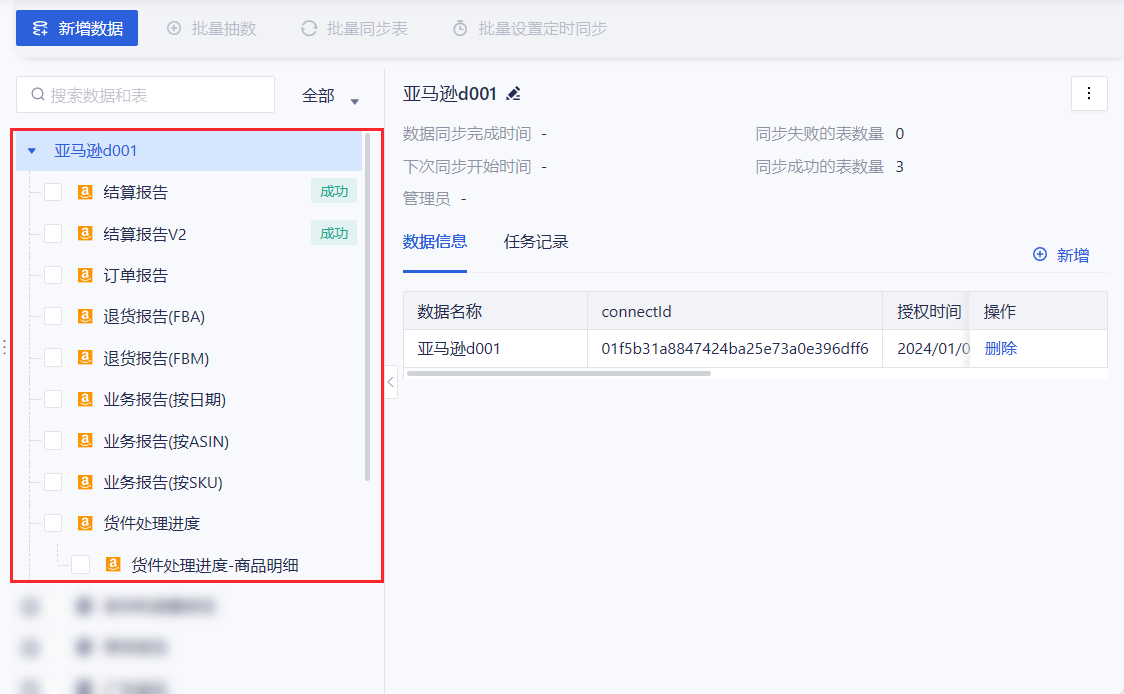Click the table horizontal scrollbar
Screen dimensions: 1124x694
click(x=558, y=374)
